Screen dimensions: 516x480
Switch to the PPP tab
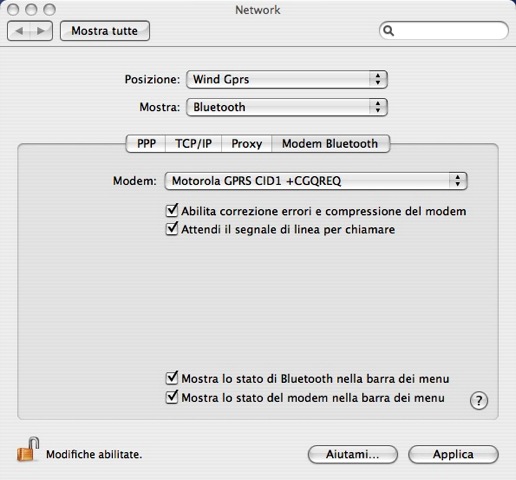pyautogui.click(x=146, y=144)
